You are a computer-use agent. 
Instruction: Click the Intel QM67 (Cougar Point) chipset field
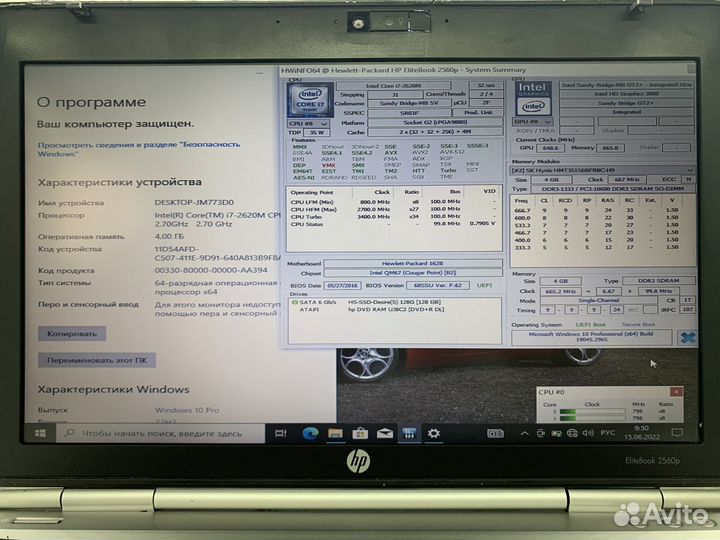click(x=413, y=273)
